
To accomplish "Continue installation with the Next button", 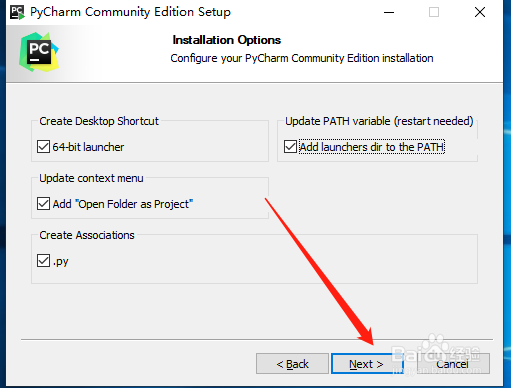I will coord(366,364).
